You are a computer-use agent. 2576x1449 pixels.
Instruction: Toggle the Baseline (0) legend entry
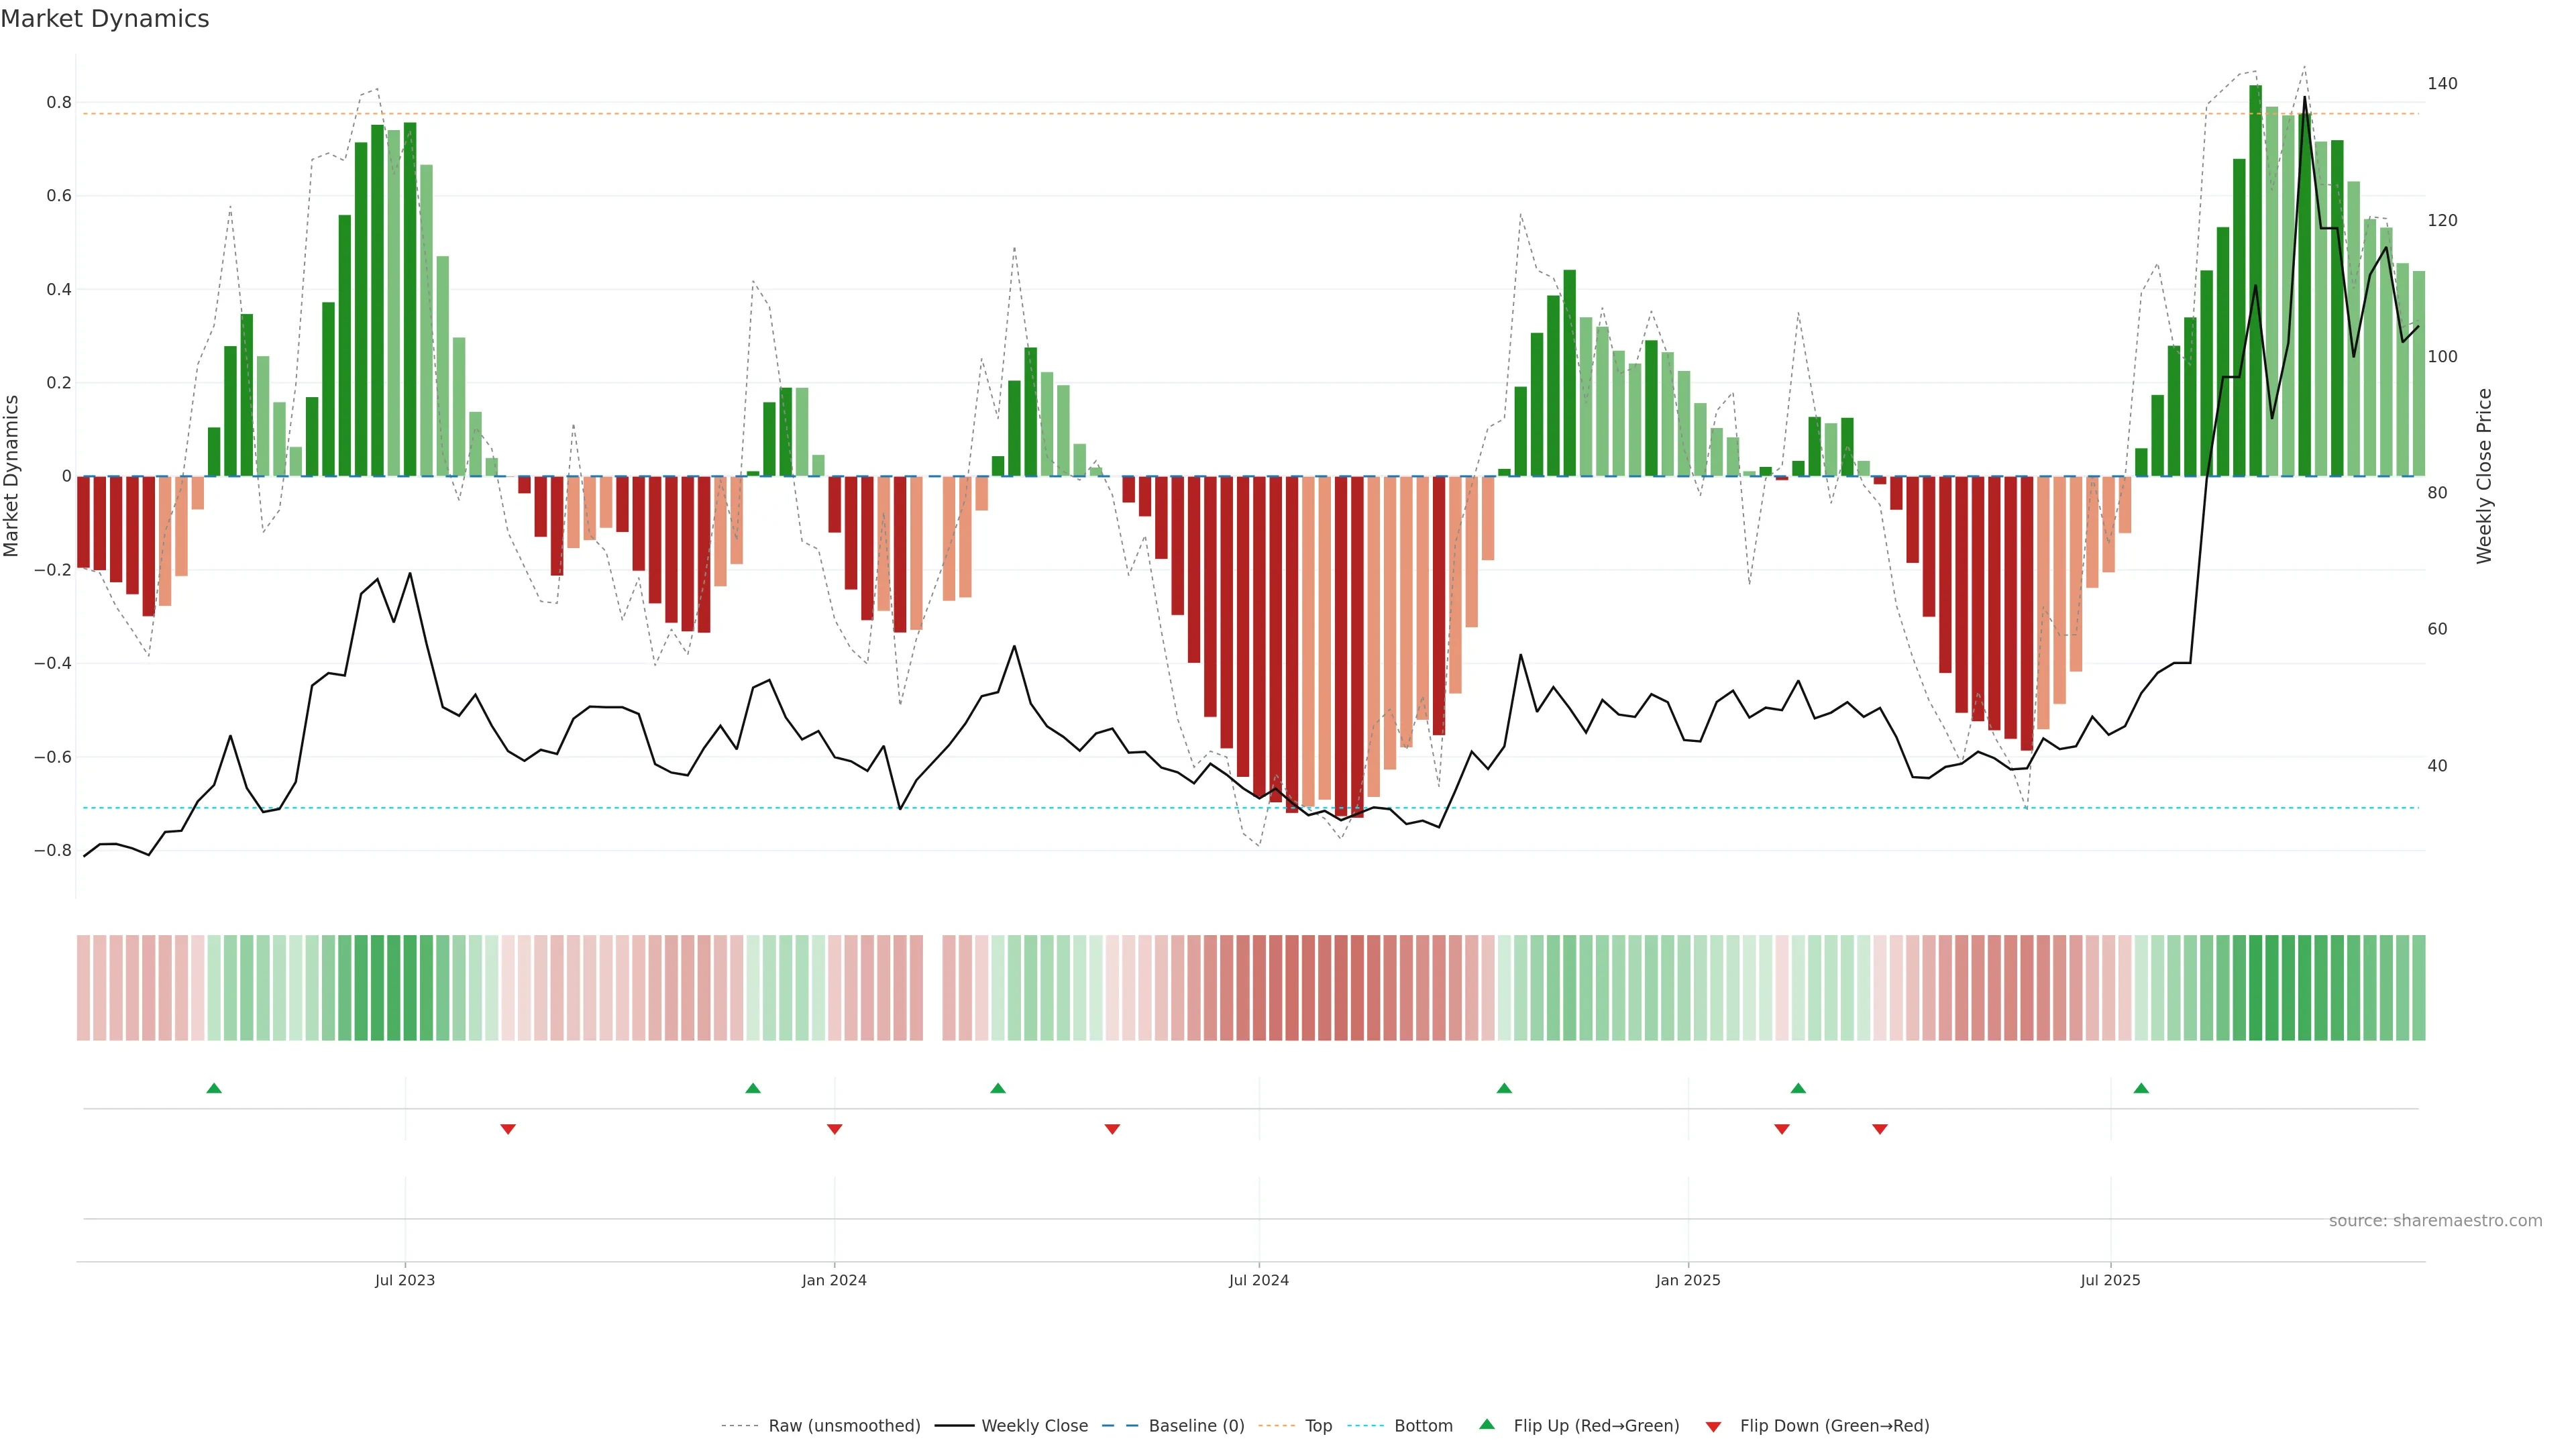tap(1196, 1426)
